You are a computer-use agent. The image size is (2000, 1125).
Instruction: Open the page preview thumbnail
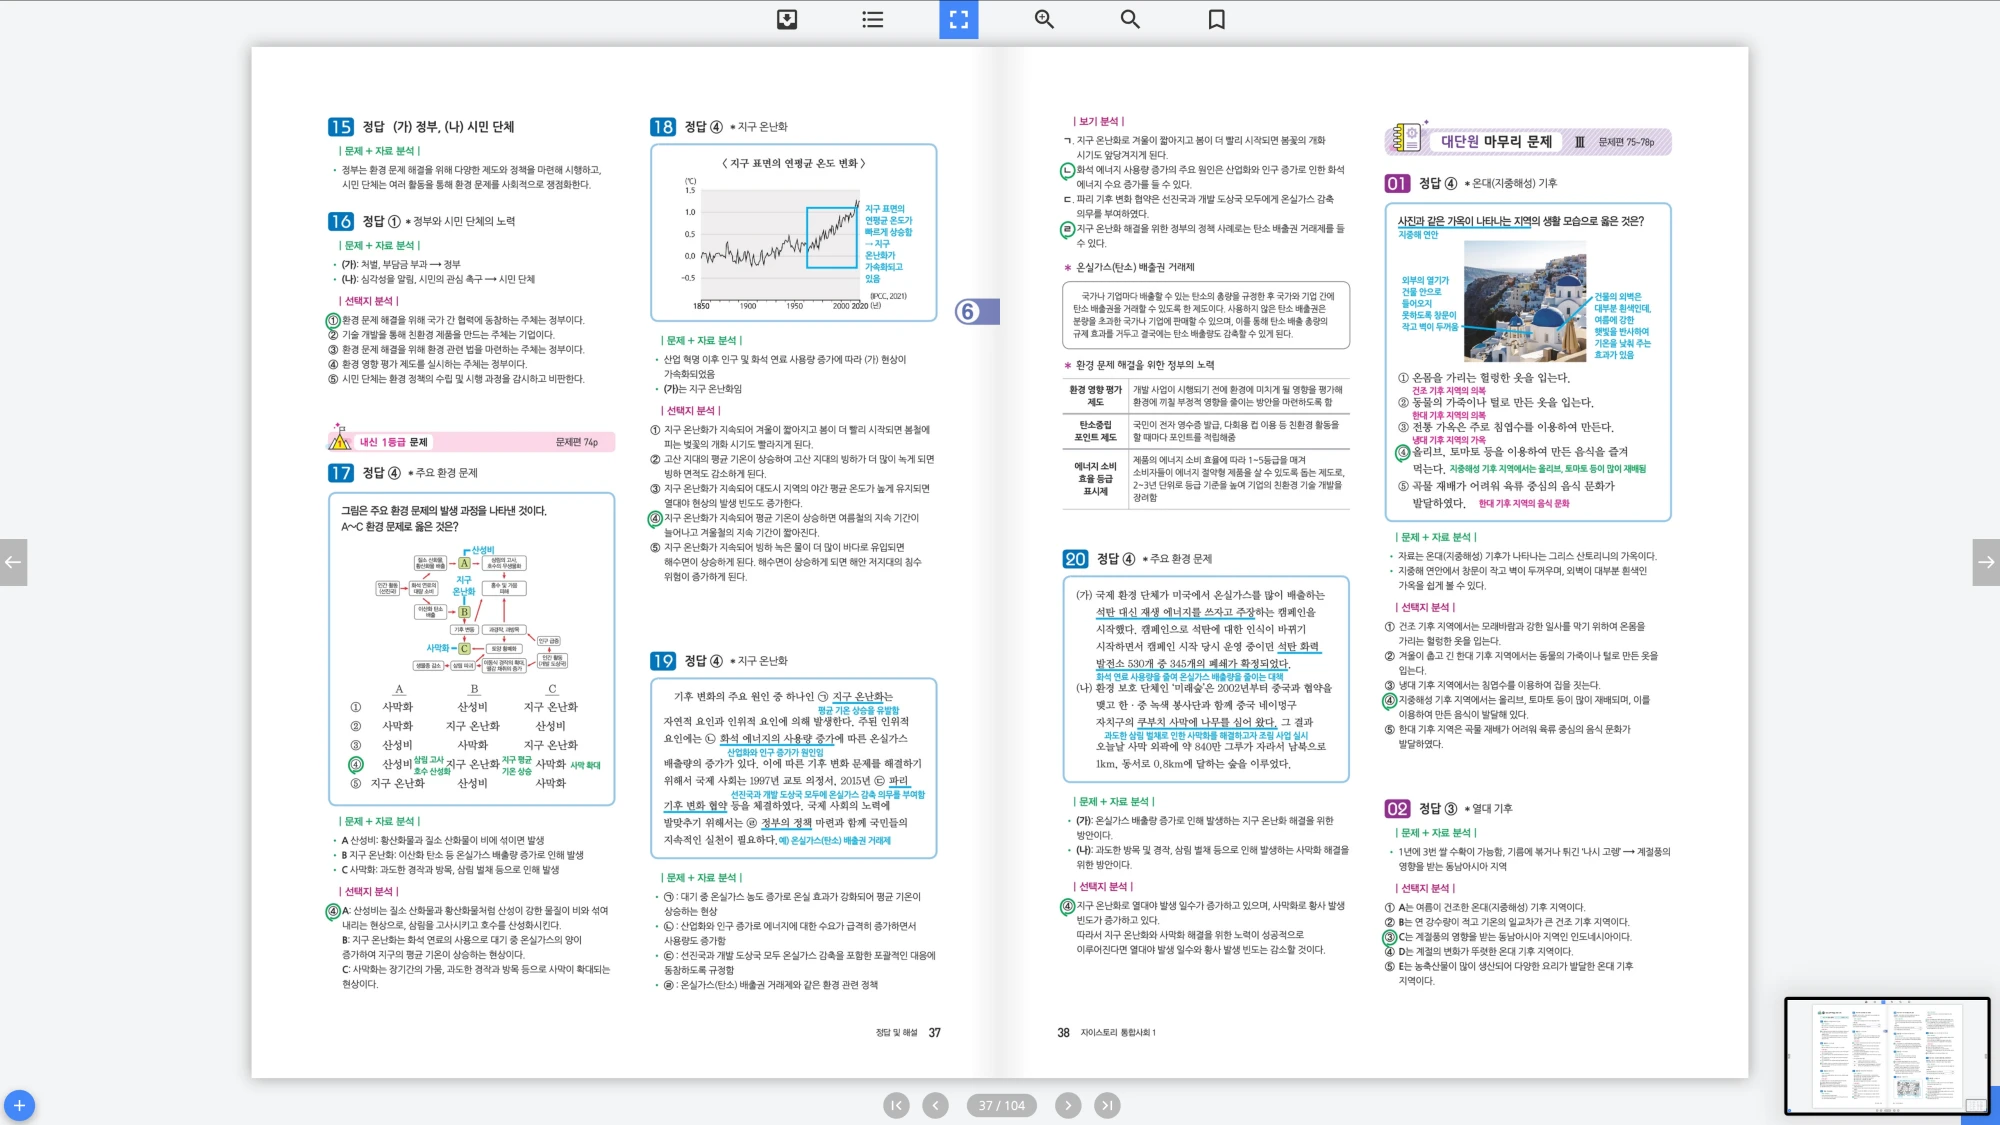1886,1055
